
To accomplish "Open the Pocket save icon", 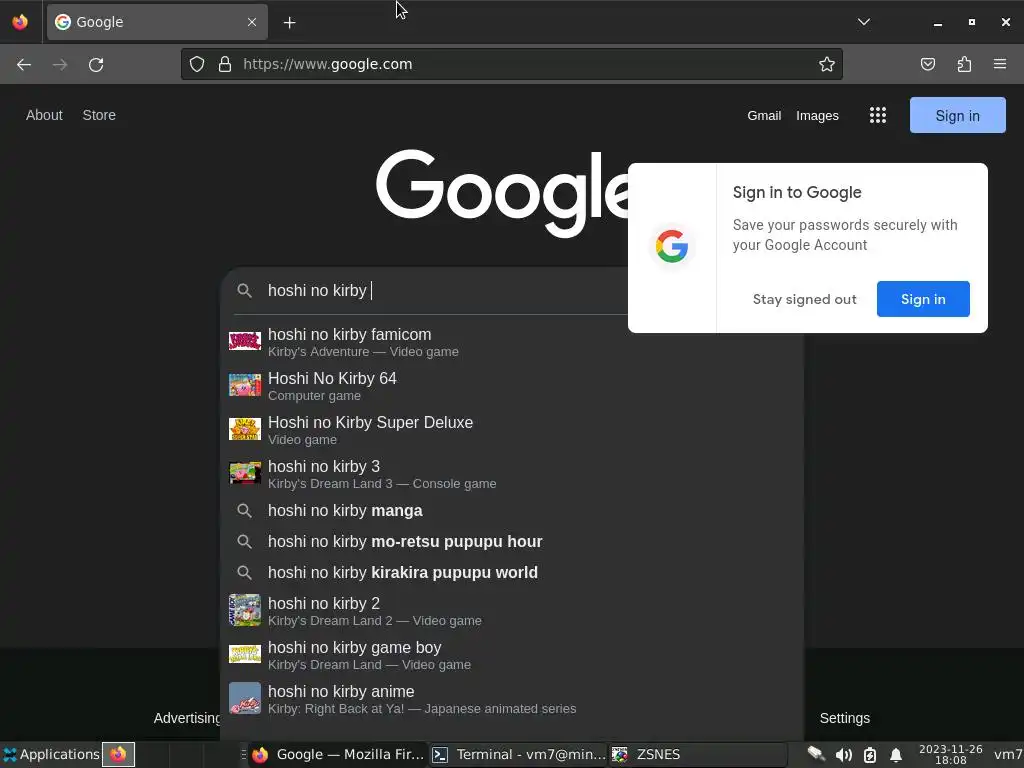I will point(927,64).
